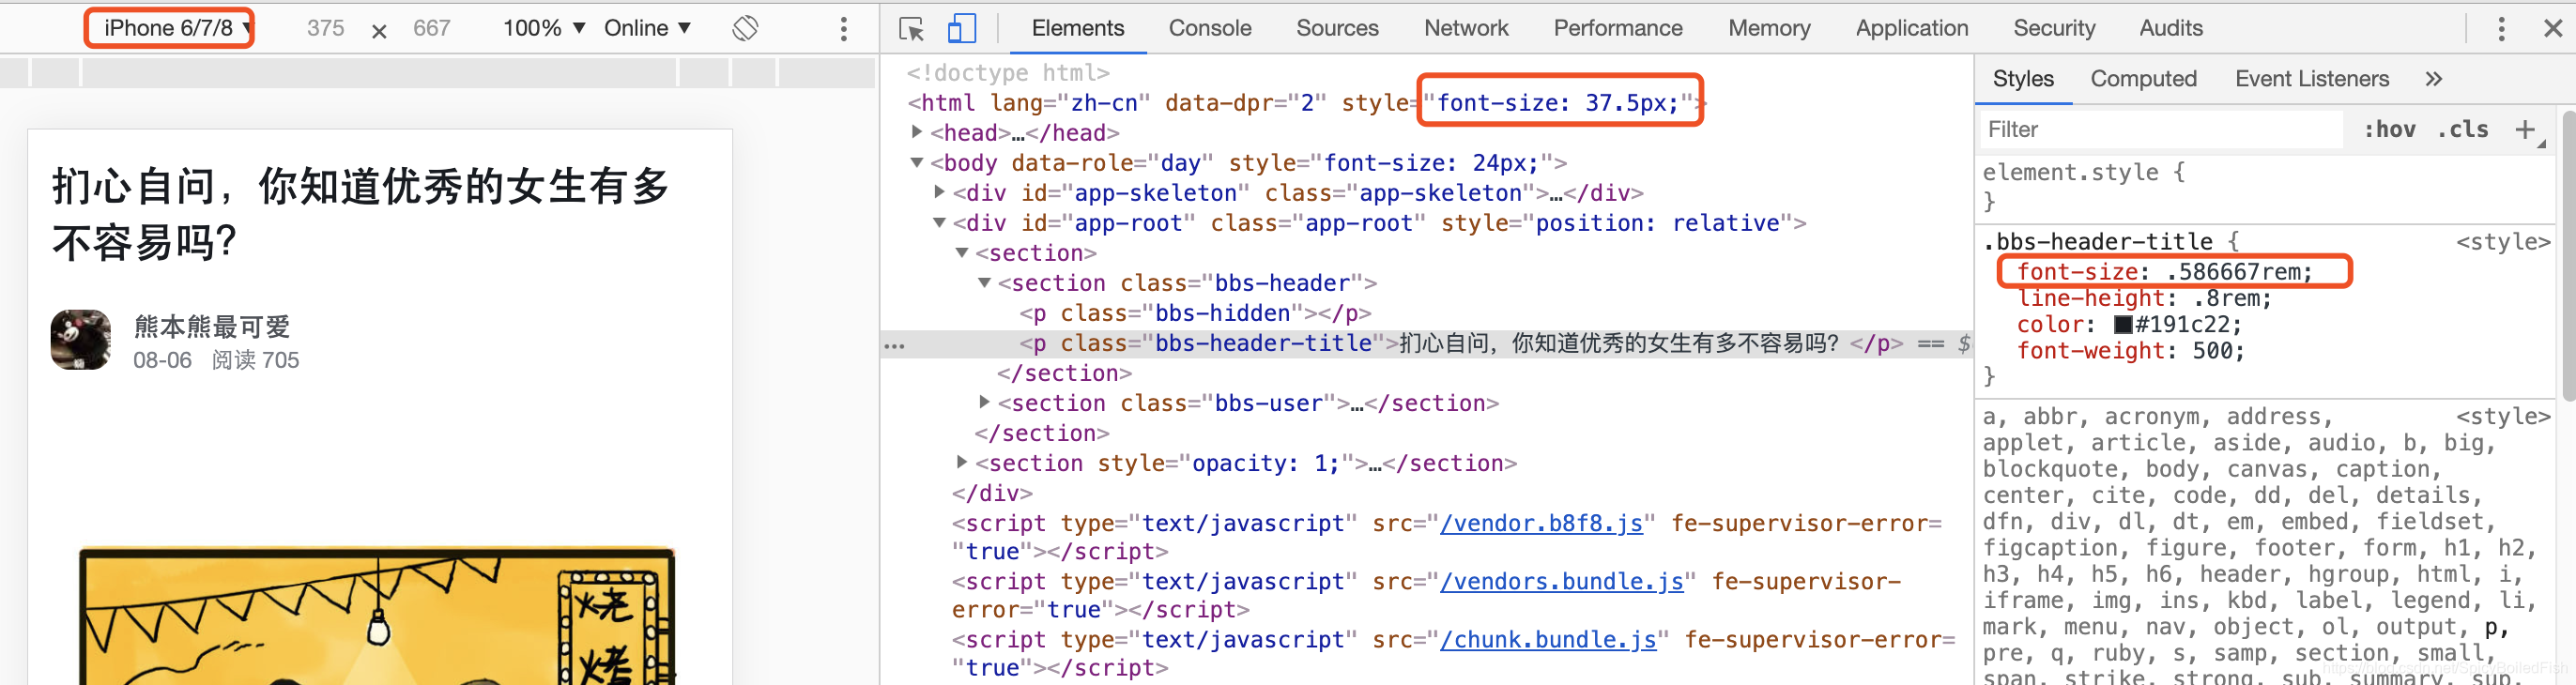Open the /chunk.bundle.js script link
Image resolution: width=2576 pixels, height=685 pixels.
[x=1547, y=639]
